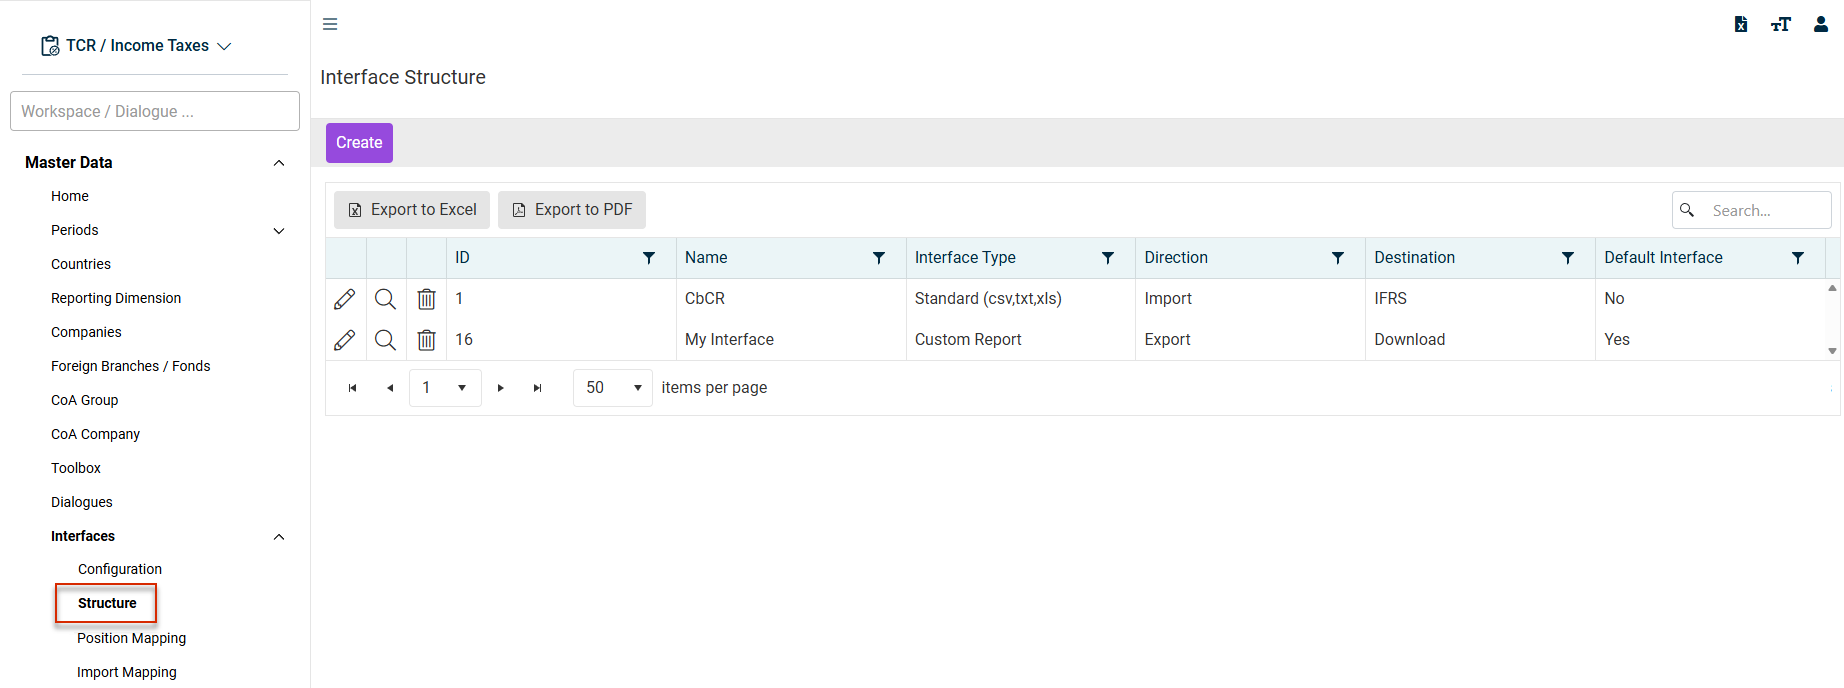View My Interface row with magnifier icon
Image resolution: width=1844 pixels, height=688 pixels.
pos(385,340)
